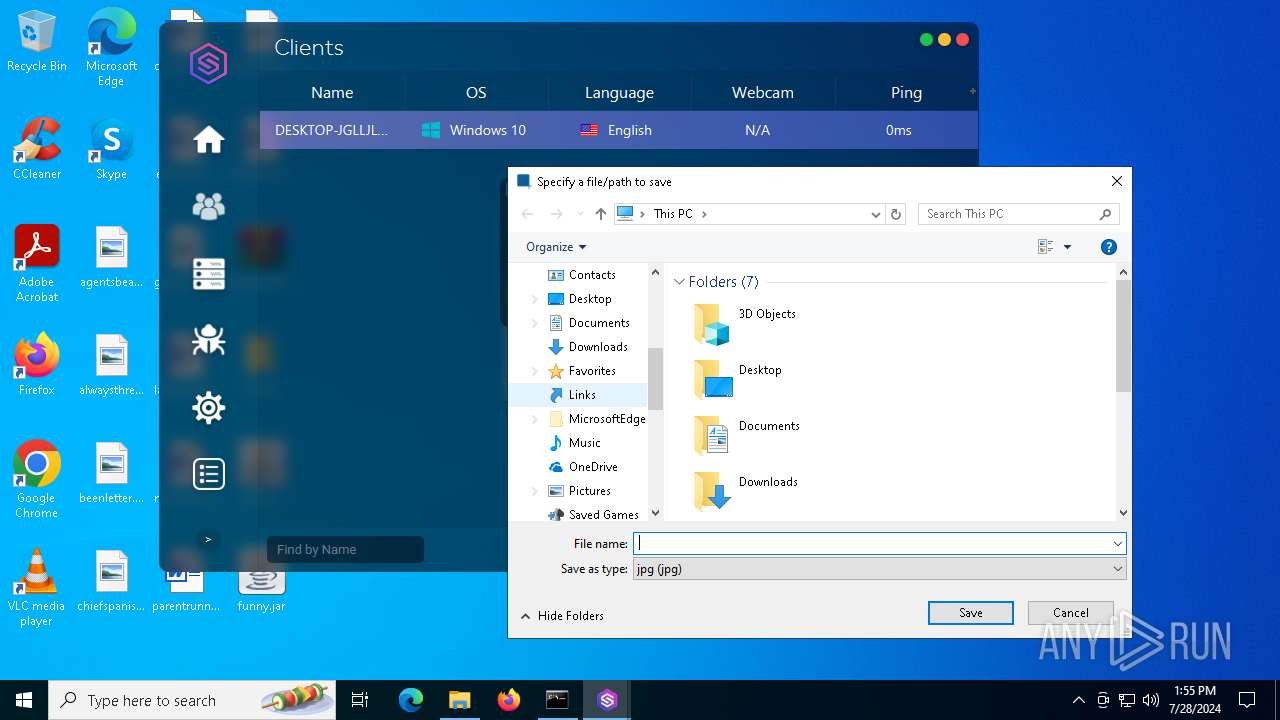This screenshot has width=1280, height=720.
Task: Sort clients by Webcam column
Action: click(763, 92)
